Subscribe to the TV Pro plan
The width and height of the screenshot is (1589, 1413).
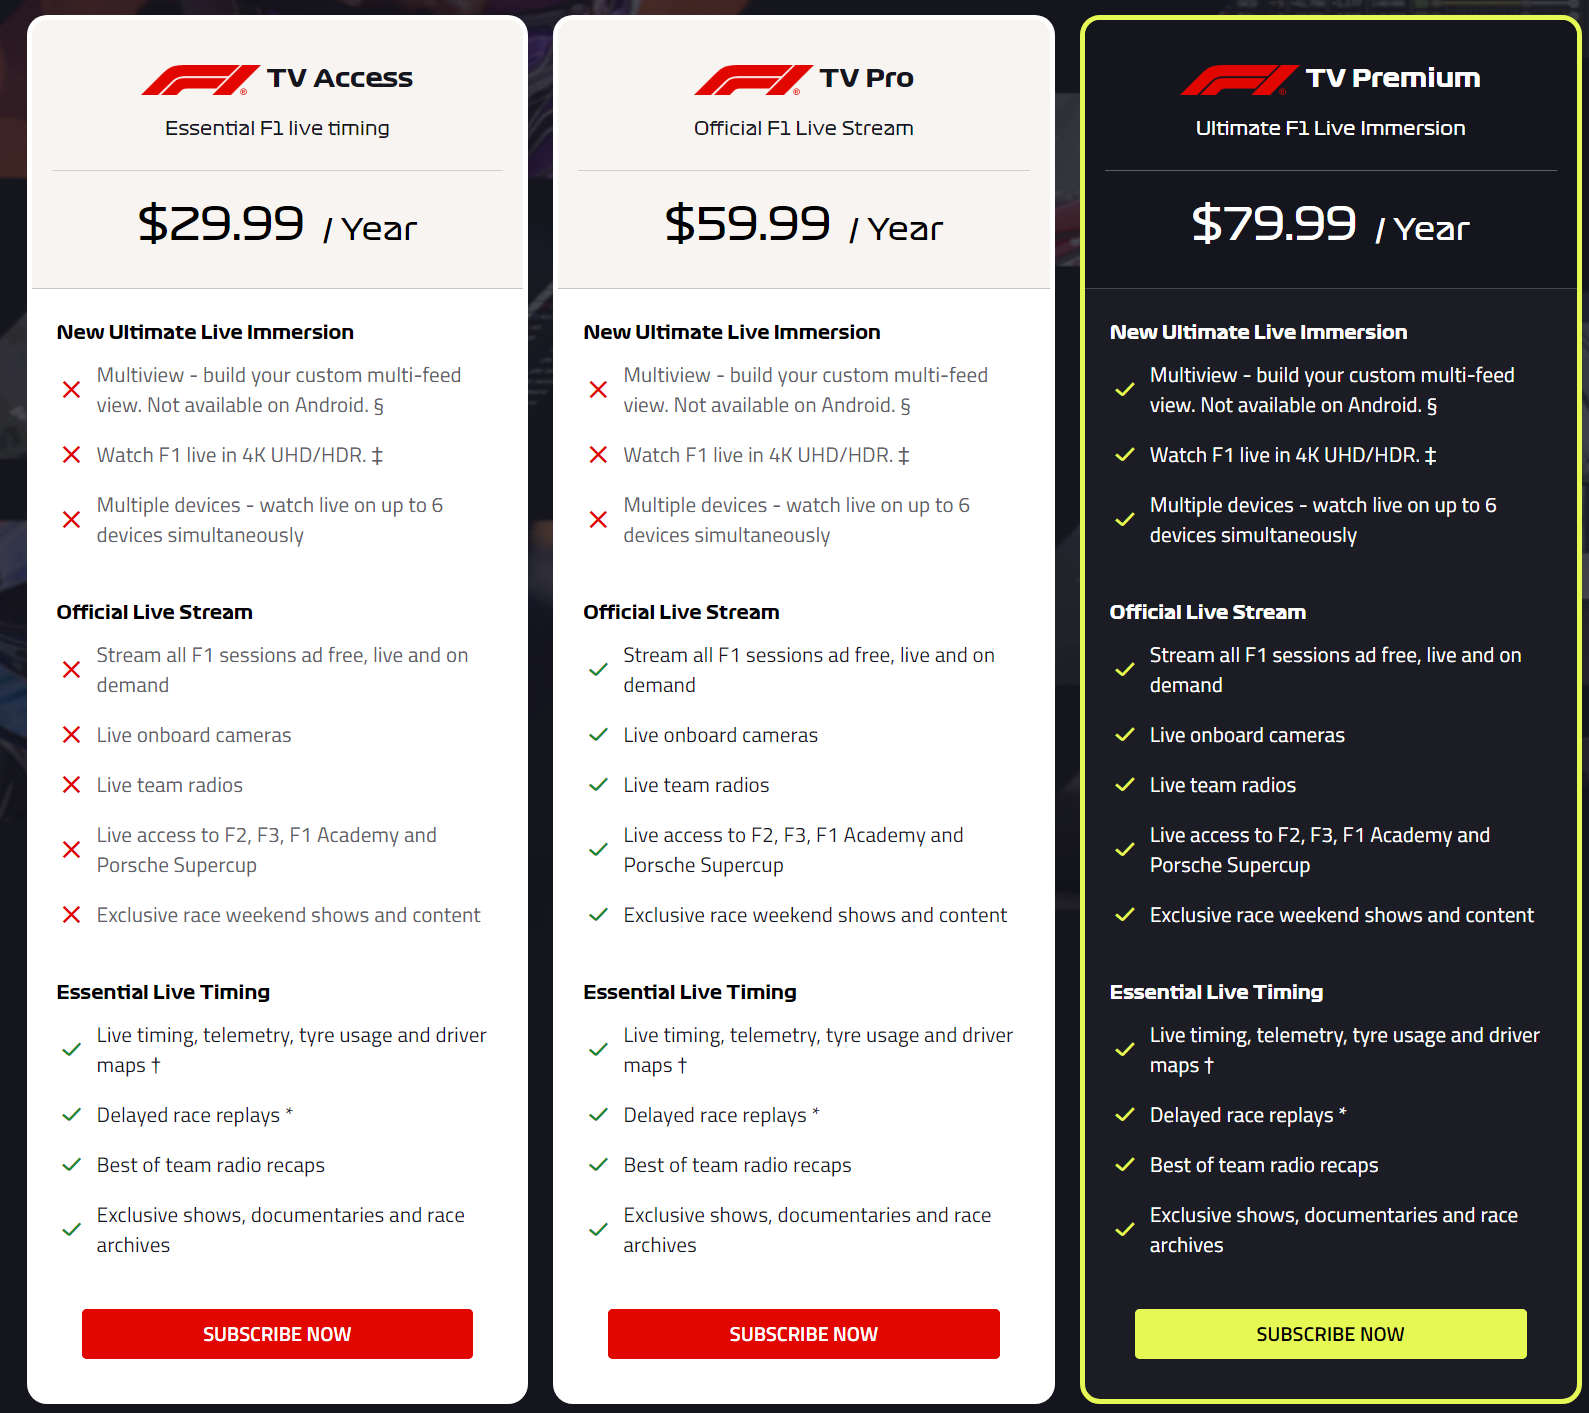[x=804, y=1334]
